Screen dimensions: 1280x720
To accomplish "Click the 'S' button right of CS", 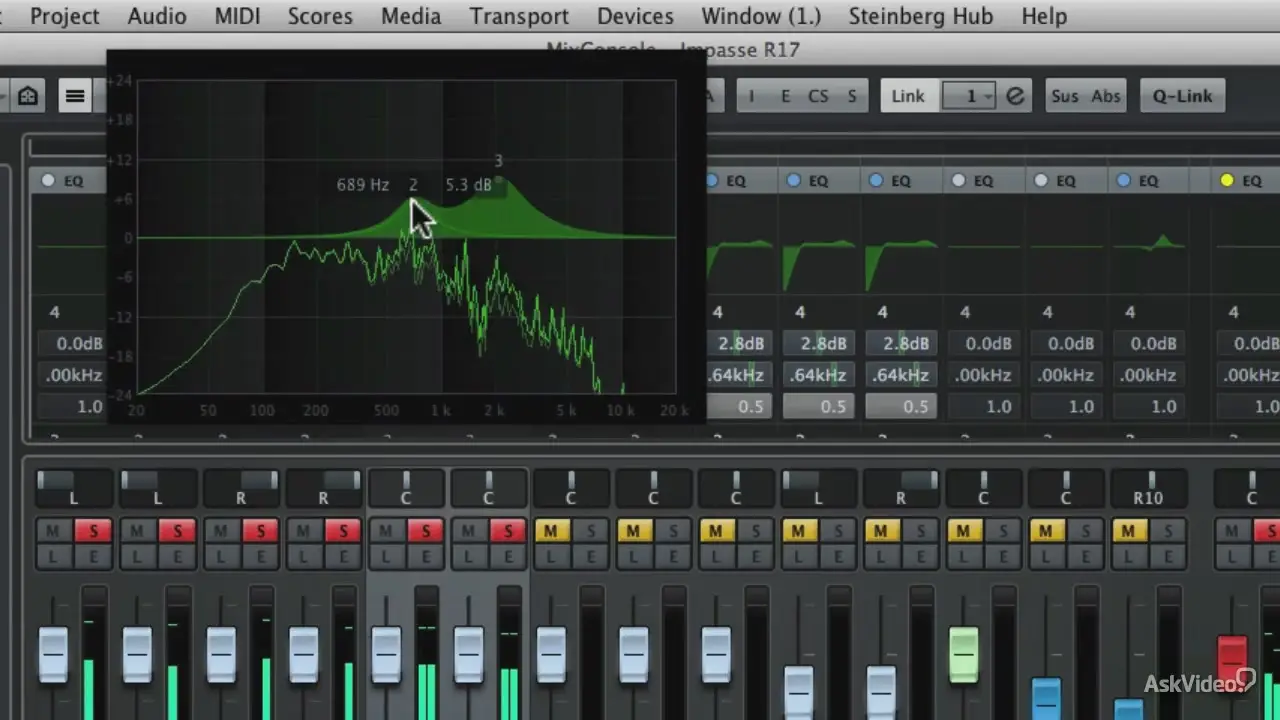I will [x=852, y=96].
